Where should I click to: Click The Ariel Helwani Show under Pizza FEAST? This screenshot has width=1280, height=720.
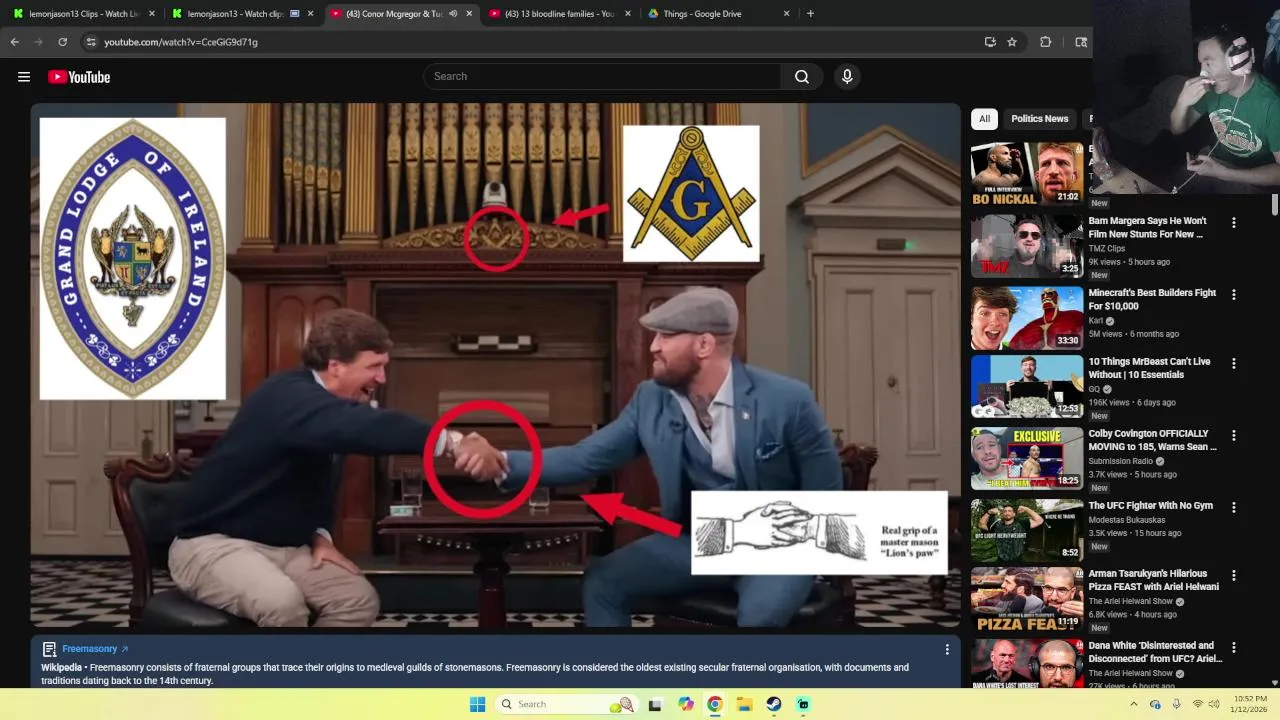tap(1130, 601)
